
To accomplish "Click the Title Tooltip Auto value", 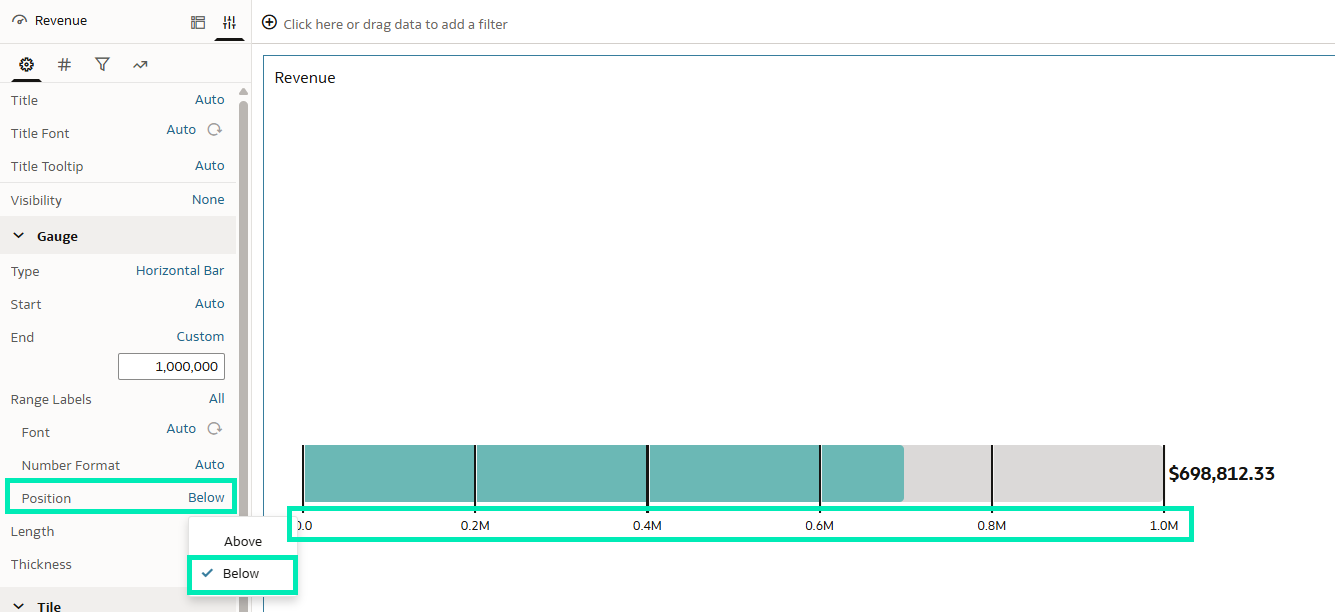I will (209, 166).
